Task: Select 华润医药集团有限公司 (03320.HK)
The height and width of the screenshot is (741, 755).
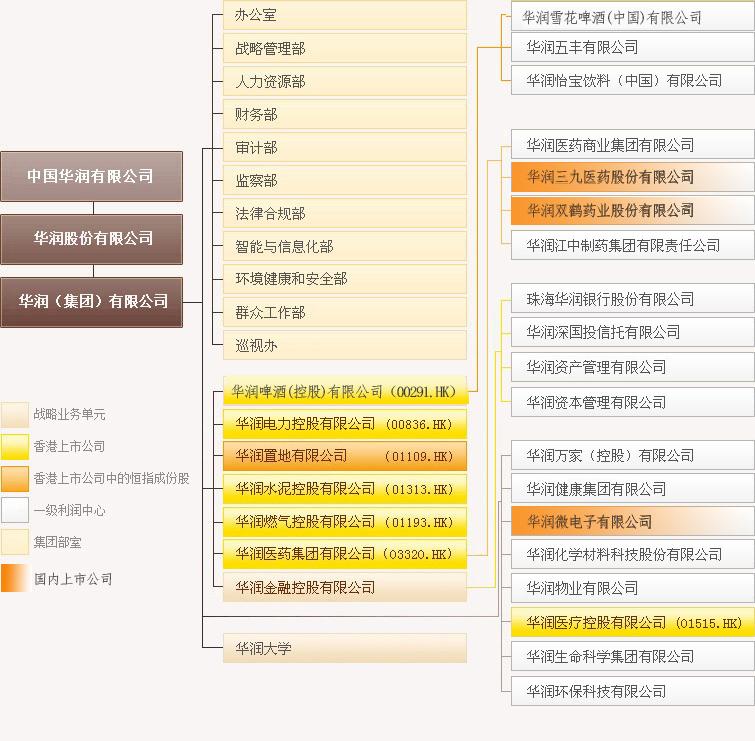Action: [x=345, y=554]
